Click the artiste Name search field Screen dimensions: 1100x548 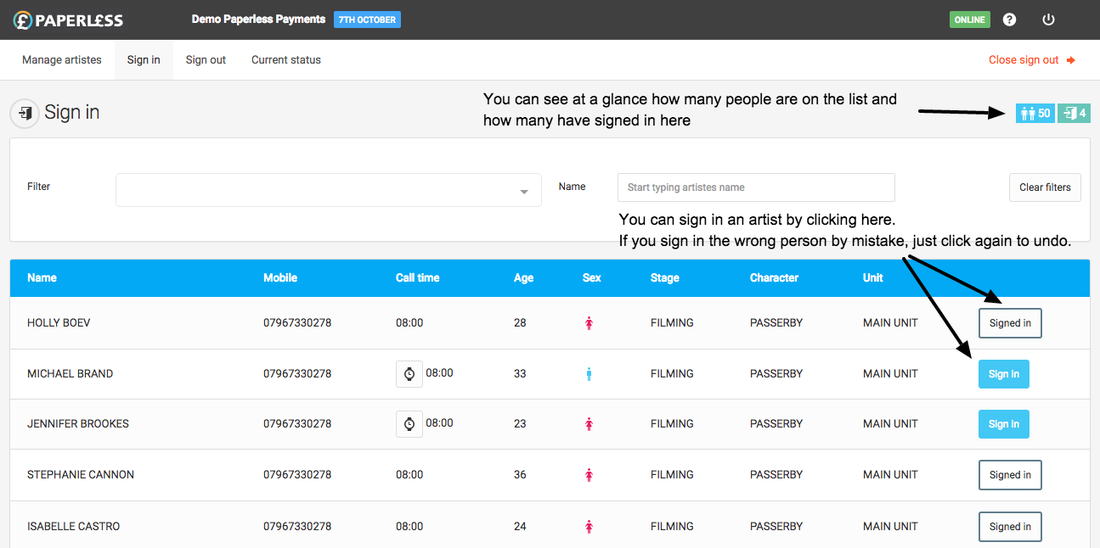point(755,187)
